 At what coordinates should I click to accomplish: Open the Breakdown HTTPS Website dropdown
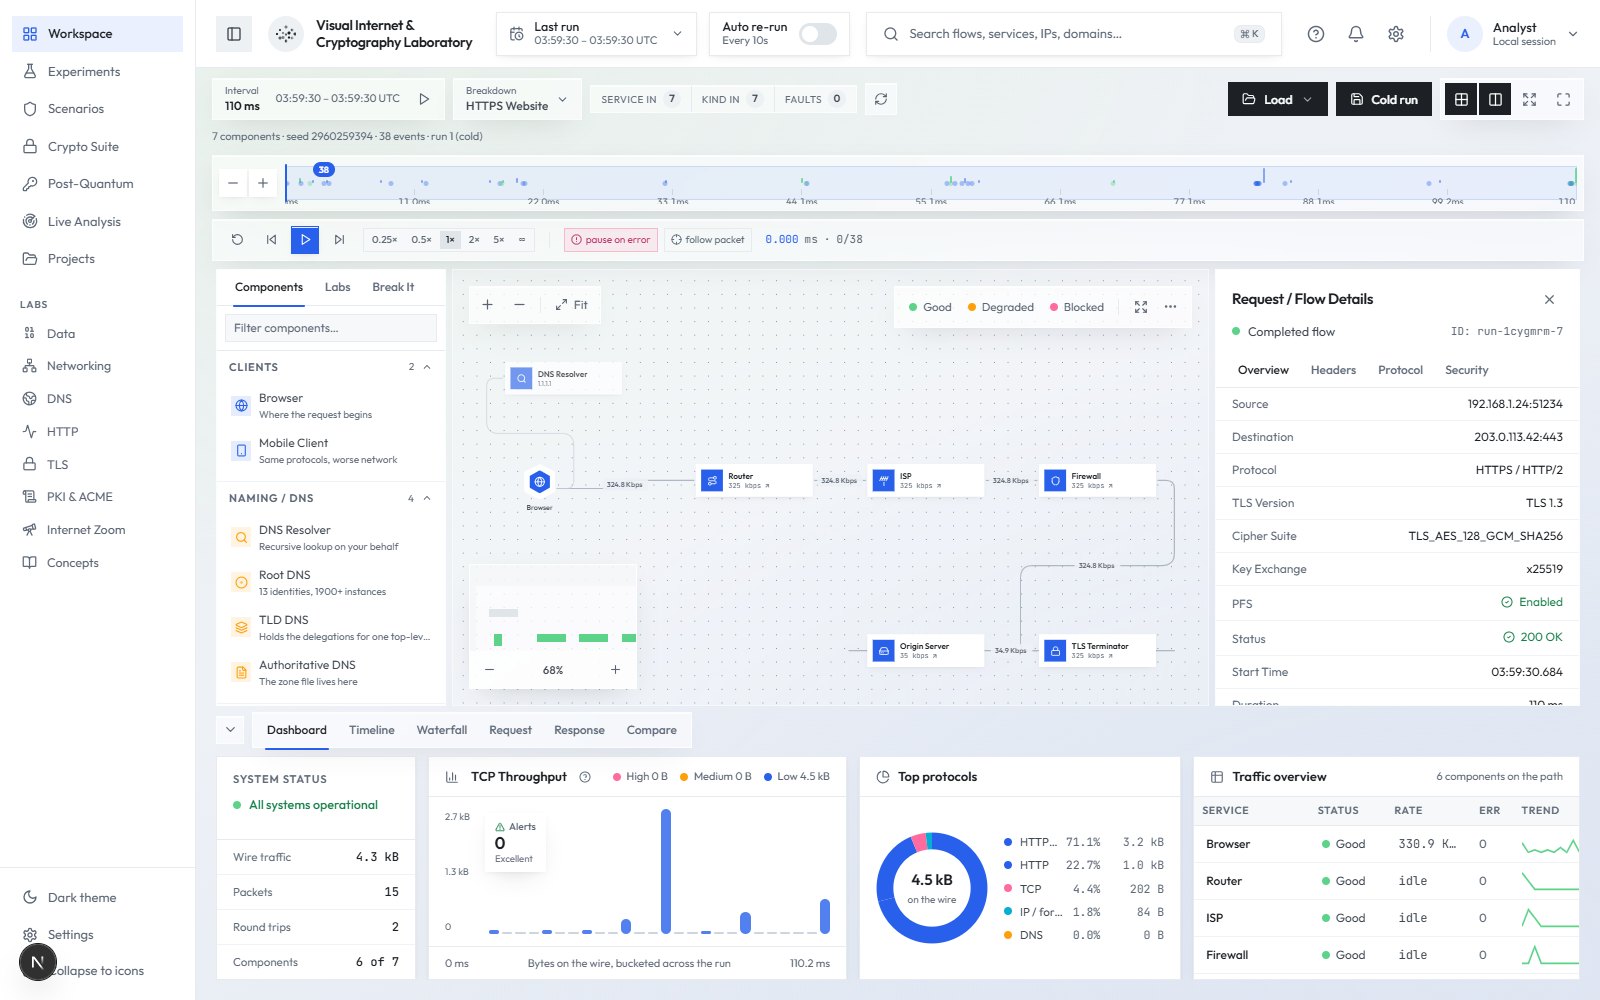coord(516,99)
